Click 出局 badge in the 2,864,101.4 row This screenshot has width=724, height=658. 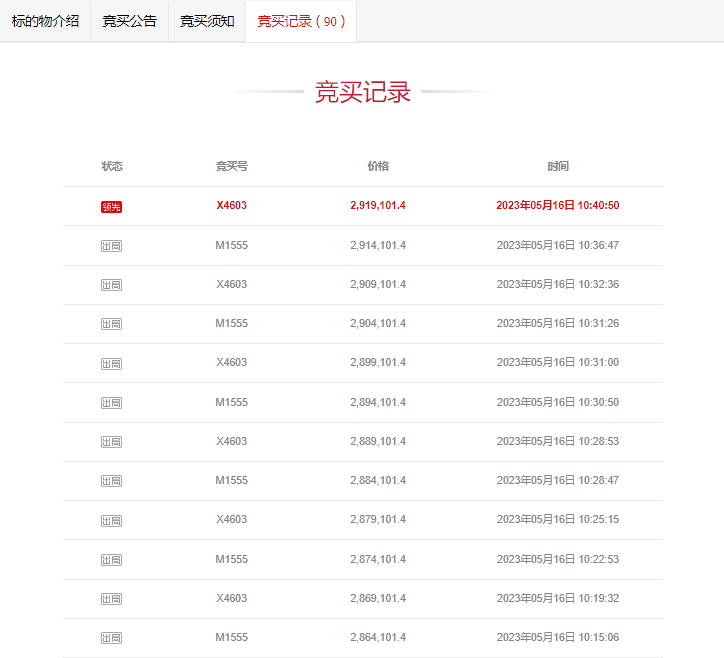point(111,638)
